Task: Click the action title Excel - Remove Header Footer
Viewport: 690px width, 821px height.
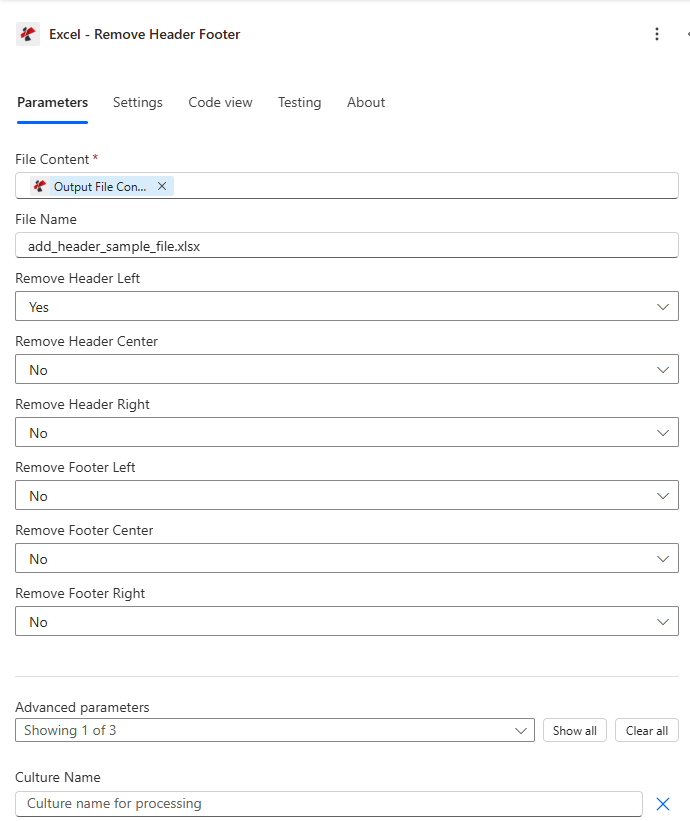Action: tap(144, 35)
